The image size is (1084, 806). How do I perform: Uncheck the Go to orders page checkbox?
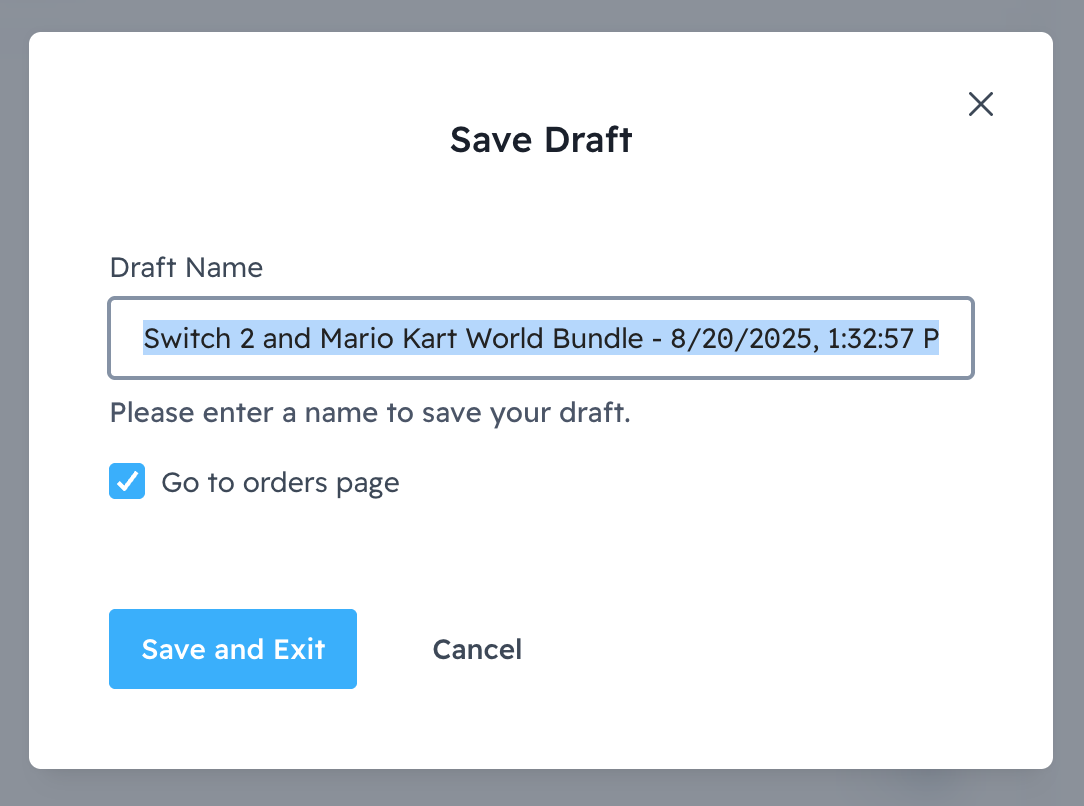[x=127, y=482]
